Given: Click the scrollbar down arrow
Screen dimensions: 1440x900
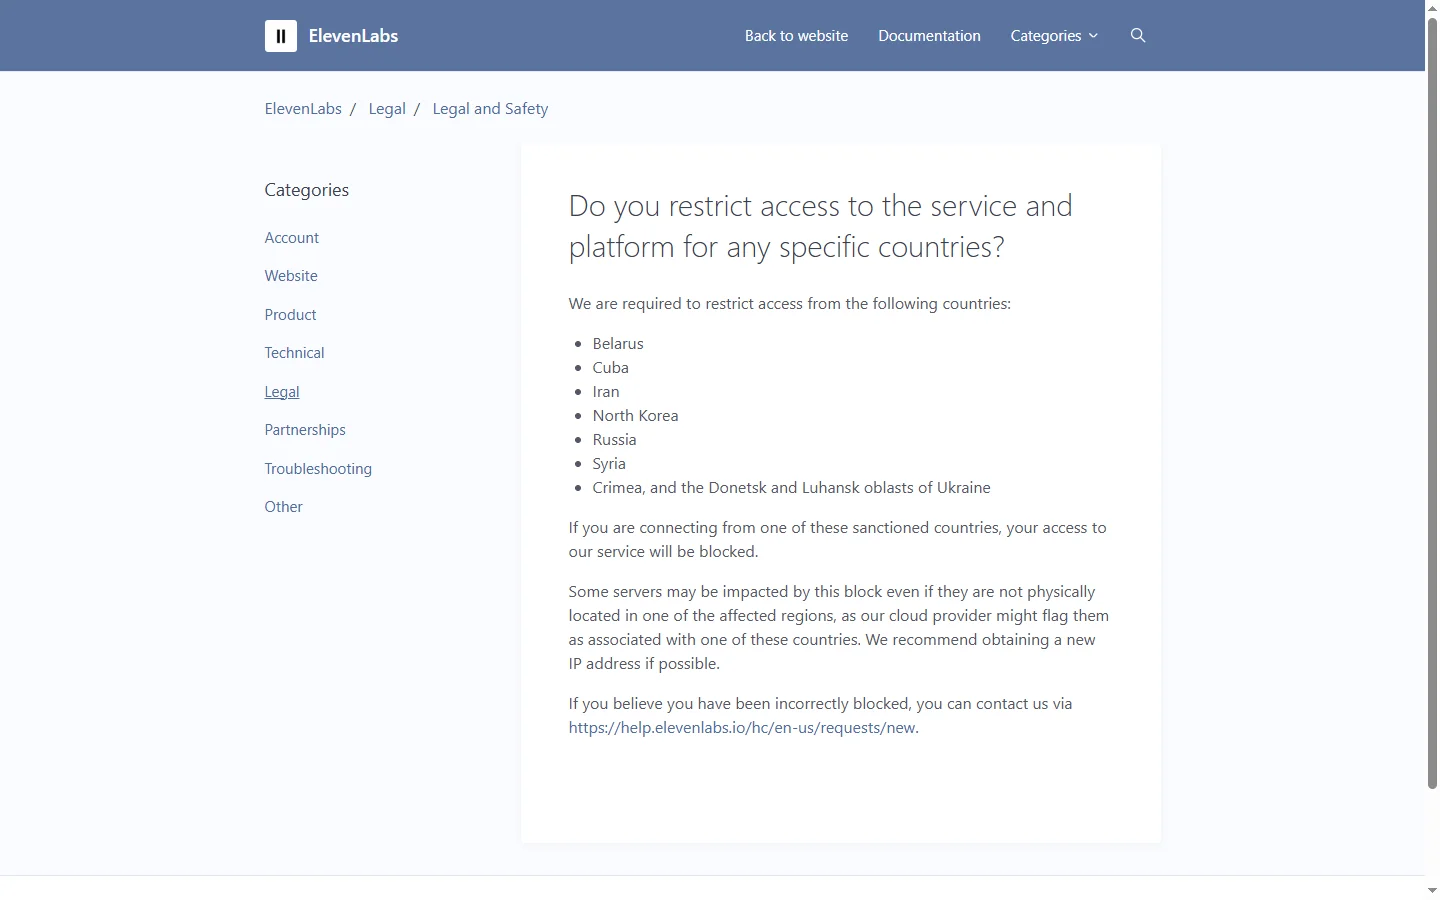Looking at the screenshot, I should [x=1431, y=889].
